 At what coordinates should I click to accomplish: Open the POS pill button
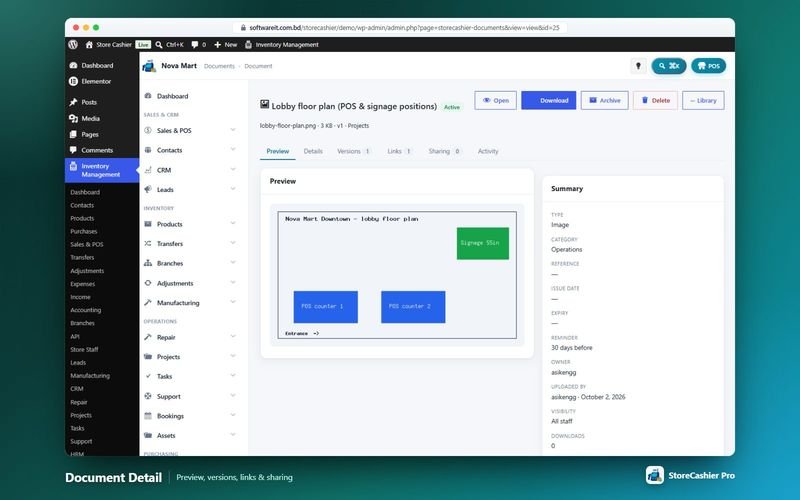click(x=708, y=66)
